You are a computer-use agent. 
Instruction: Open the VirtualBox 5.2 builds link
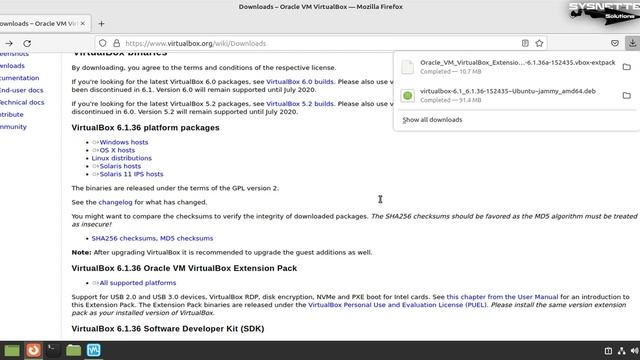[300, 104]
